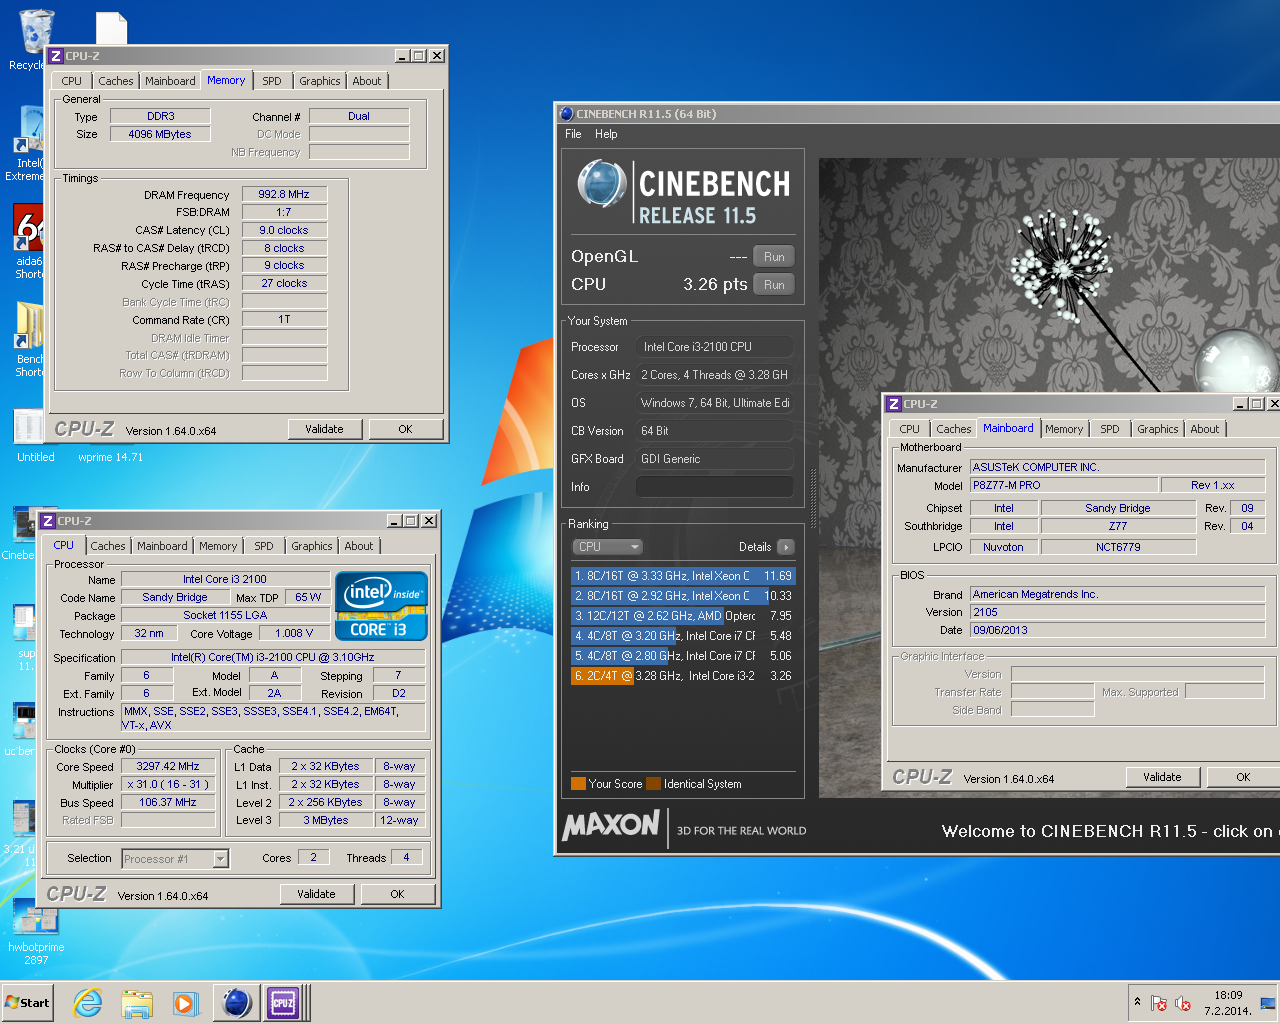Open the aida64 shortcut desktop icon

point(27,241)
